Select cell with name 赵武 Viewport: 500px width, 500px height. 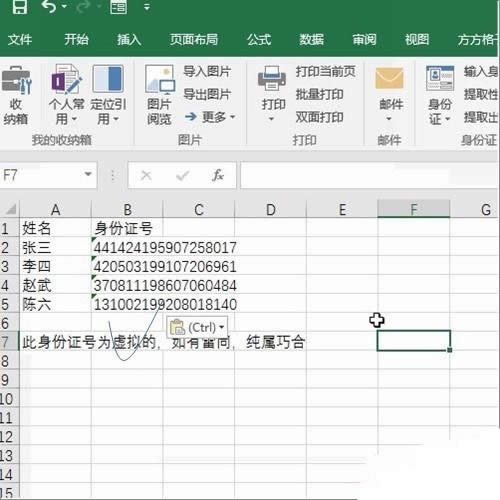click(x=55, y=285)
